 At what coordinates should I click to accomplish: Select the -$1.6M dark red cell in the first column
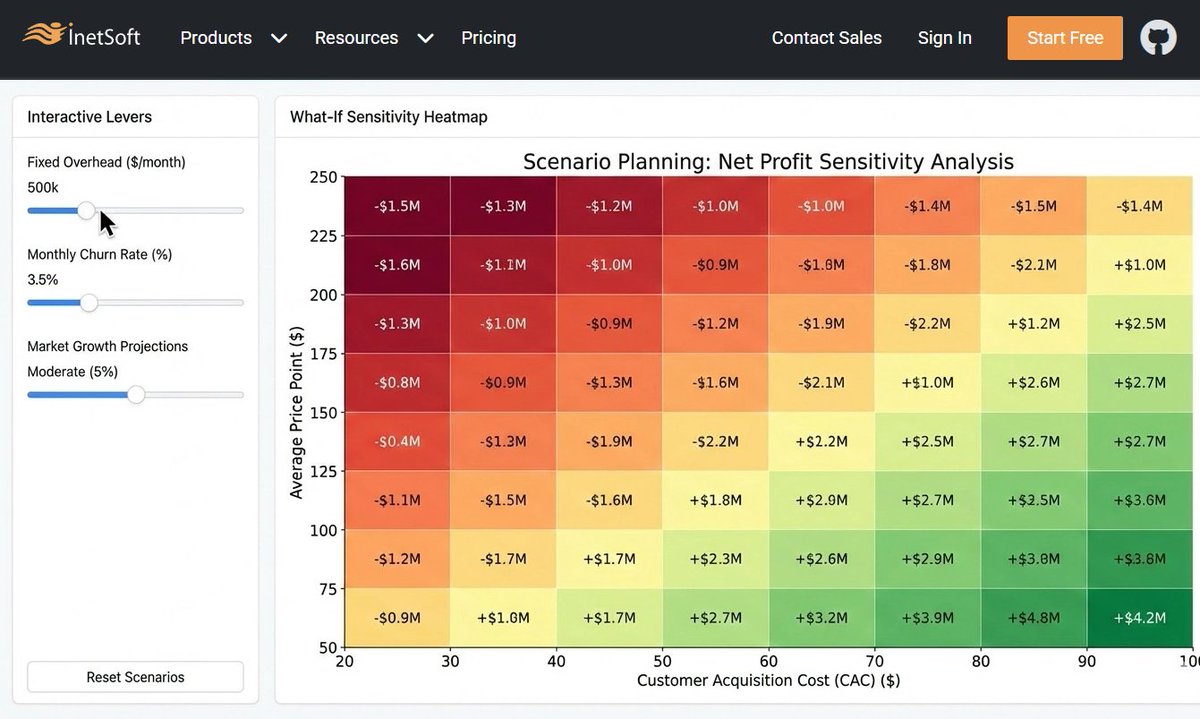tap(397, 265)
